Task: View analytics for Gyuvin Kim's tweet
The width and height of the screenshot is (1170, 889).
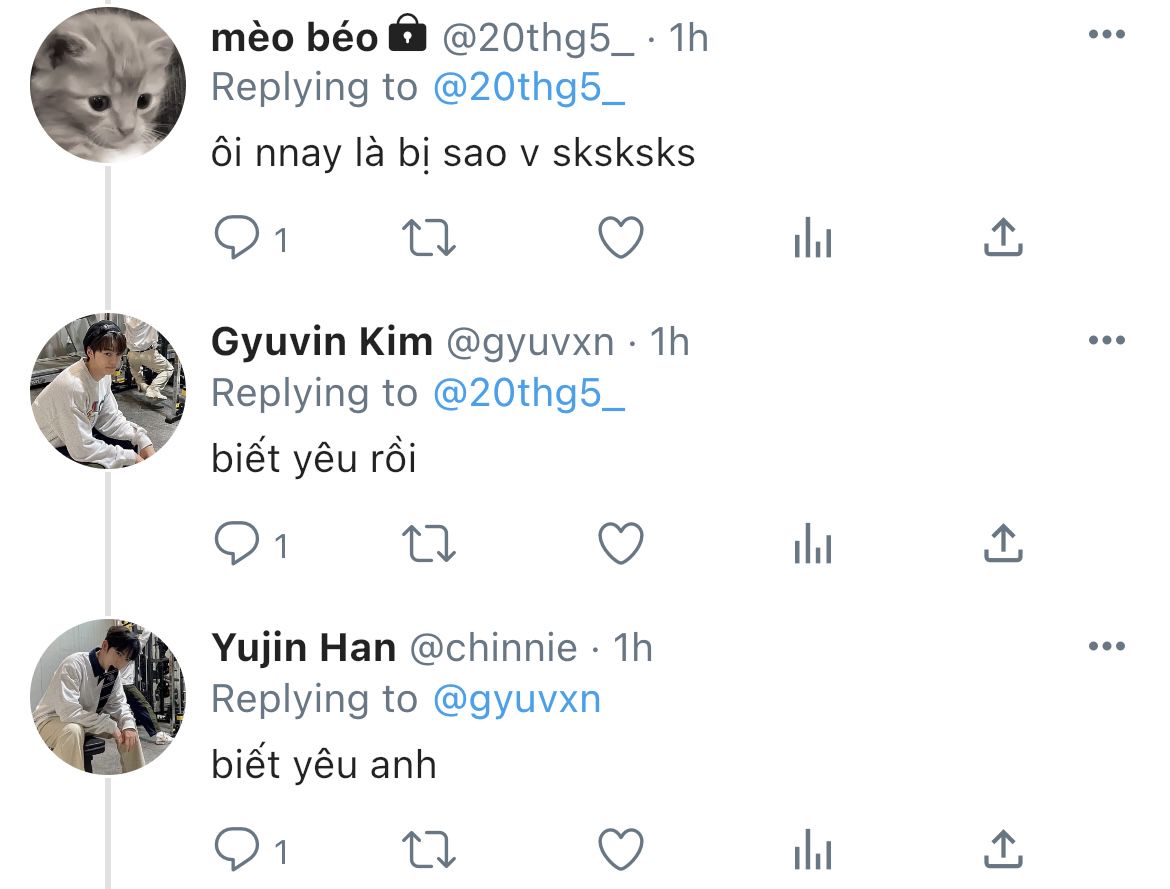Action: pos(812,546)
